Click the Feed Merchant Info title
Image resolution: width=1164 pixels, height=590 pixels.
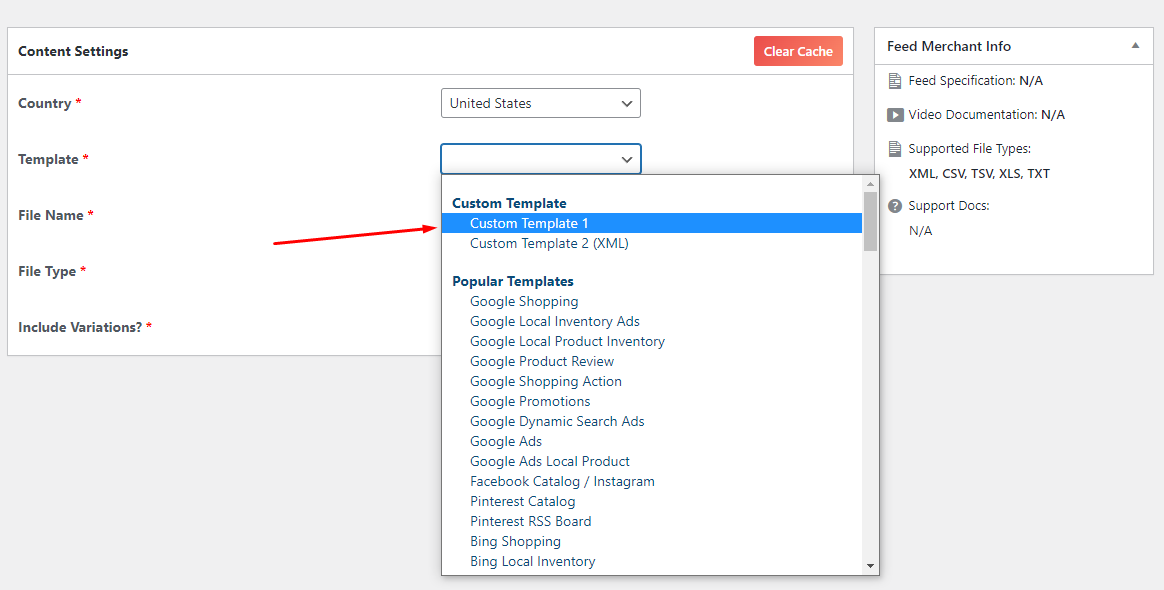(x=949, y=46)
